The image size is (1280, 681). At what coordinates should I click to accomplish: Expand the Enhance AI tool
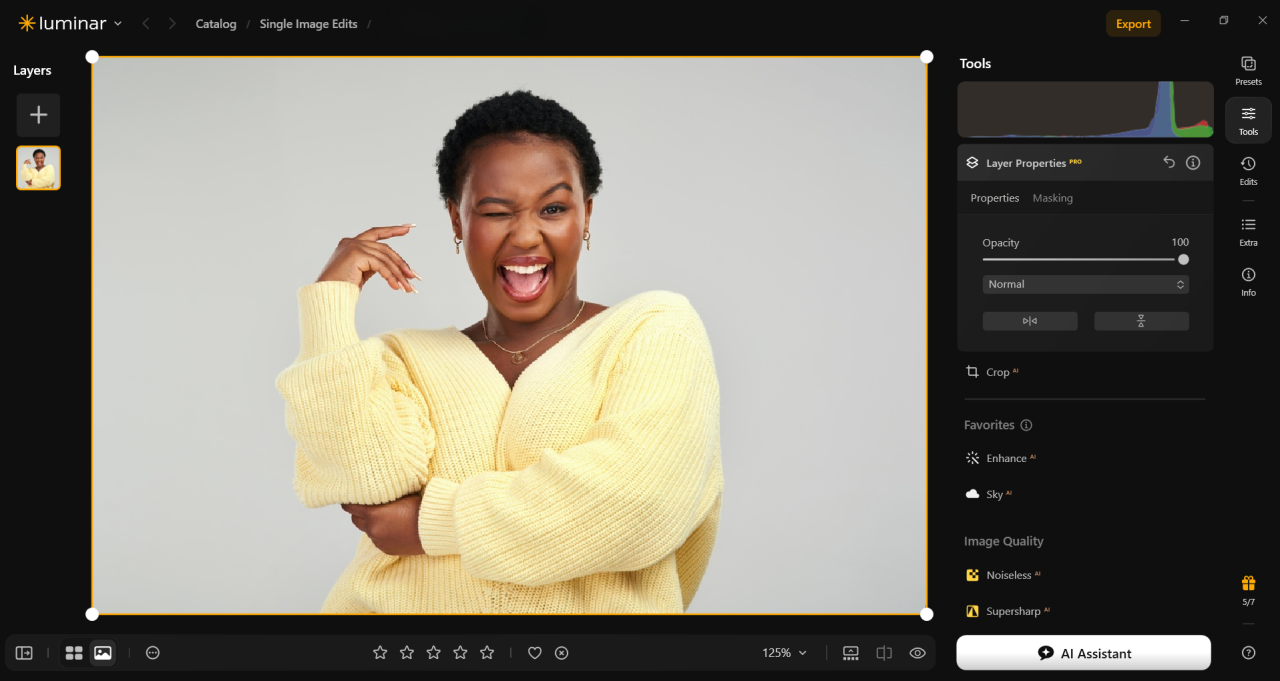click(1000, 458)
